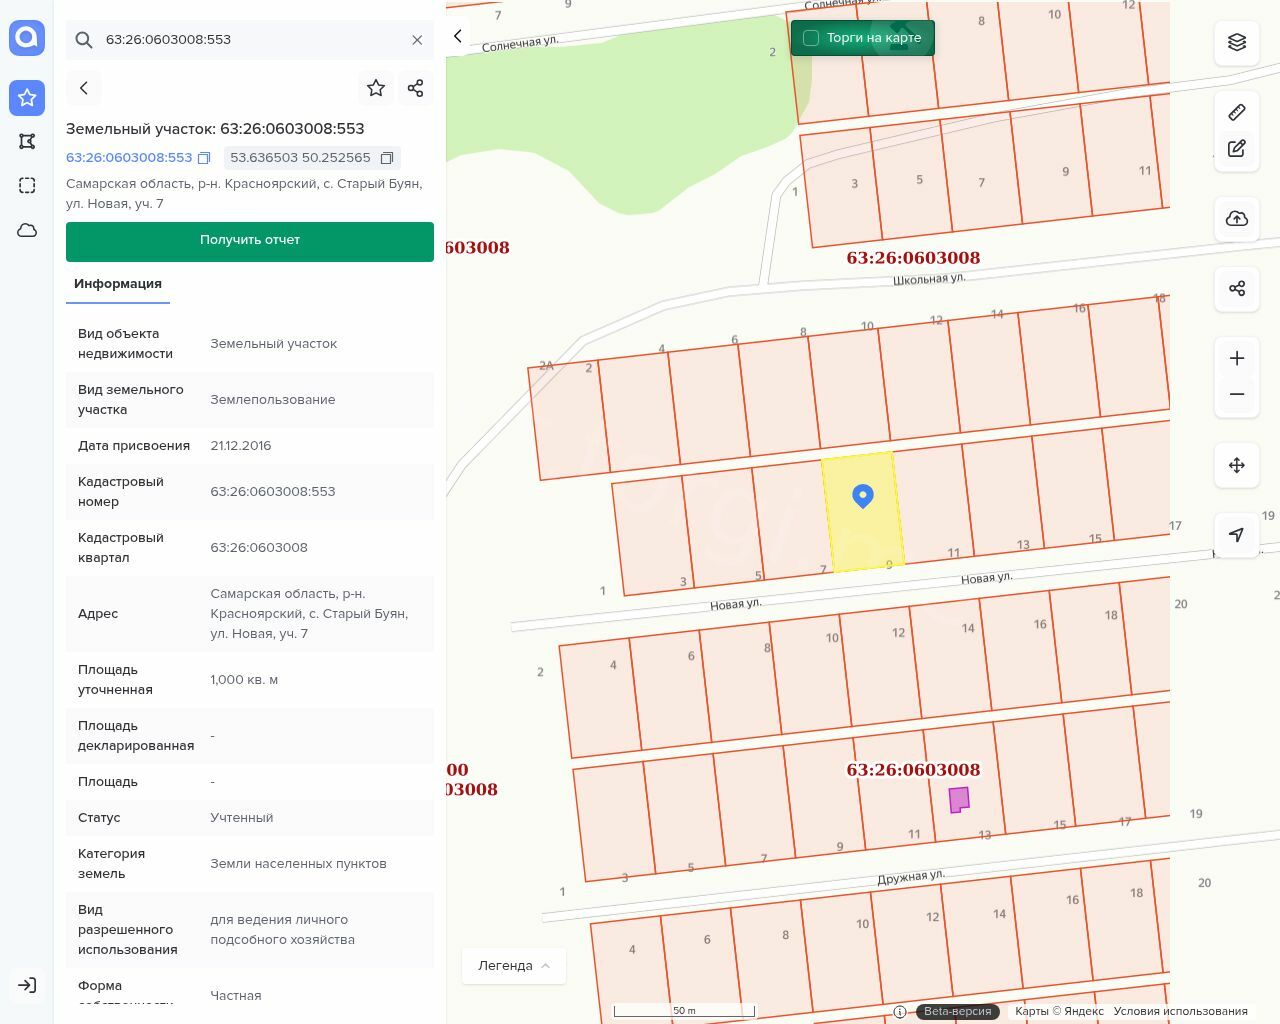Viewport: 1280px width, 1024px height.
Task: Enable the 'Торги на карте' checkbox
Action: click(x=811, y=38)
